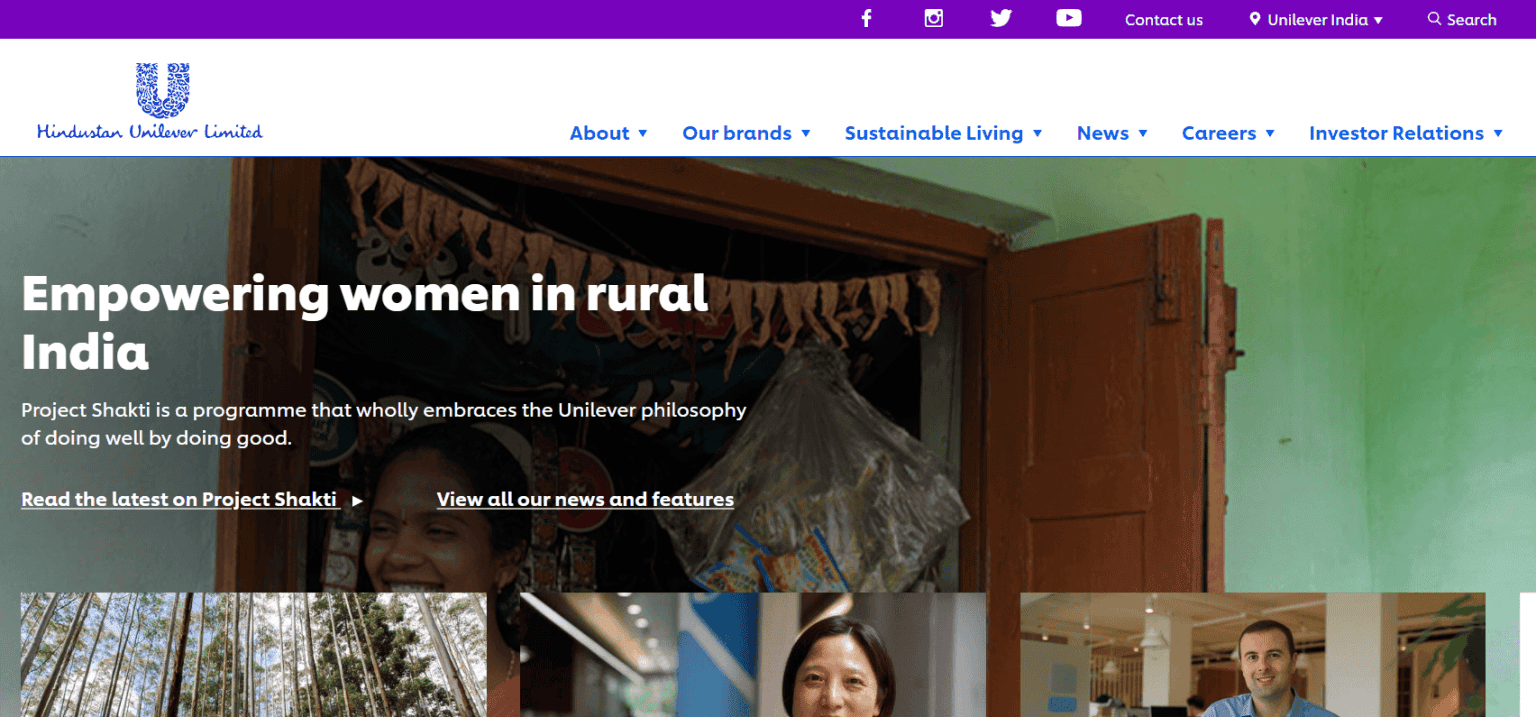The image size is (1536, 717).
Task: Expand the About menu arrow
Action: (x=643, y=133)
